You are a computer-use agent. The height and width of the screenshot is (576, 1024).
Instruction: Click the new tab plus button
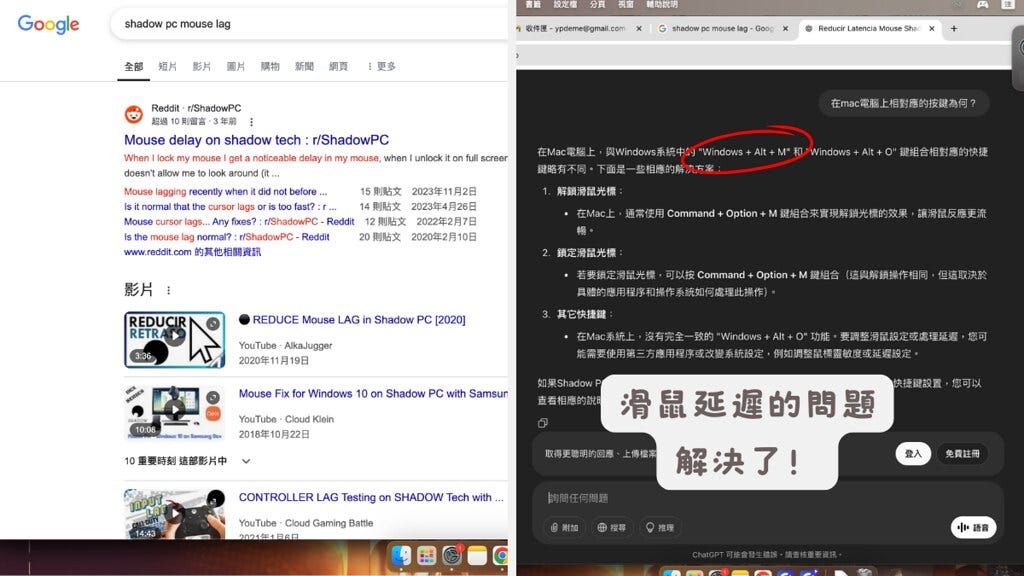(953, 29)
